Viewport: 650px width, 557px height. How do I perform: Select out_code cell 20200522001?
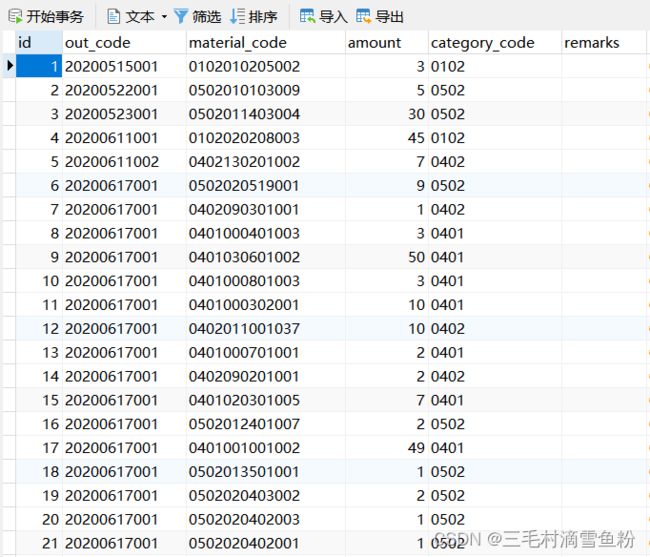(x=124, y=90)
